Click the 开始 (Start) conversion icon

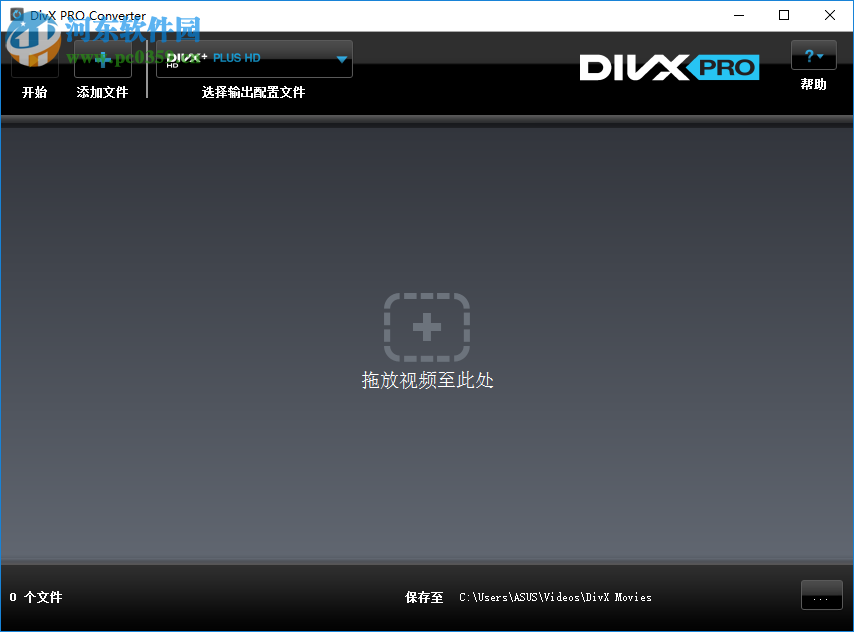pos(33,60)
